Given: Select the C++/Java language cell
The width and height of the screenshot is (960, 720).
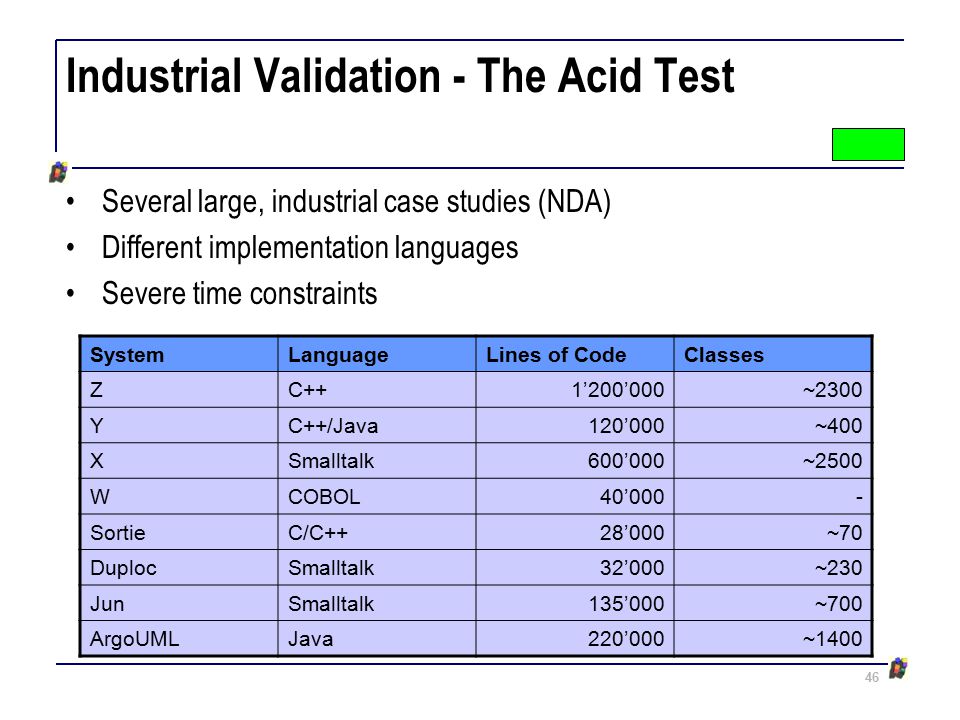Looking at the screenshot, I should coord(377,426).
